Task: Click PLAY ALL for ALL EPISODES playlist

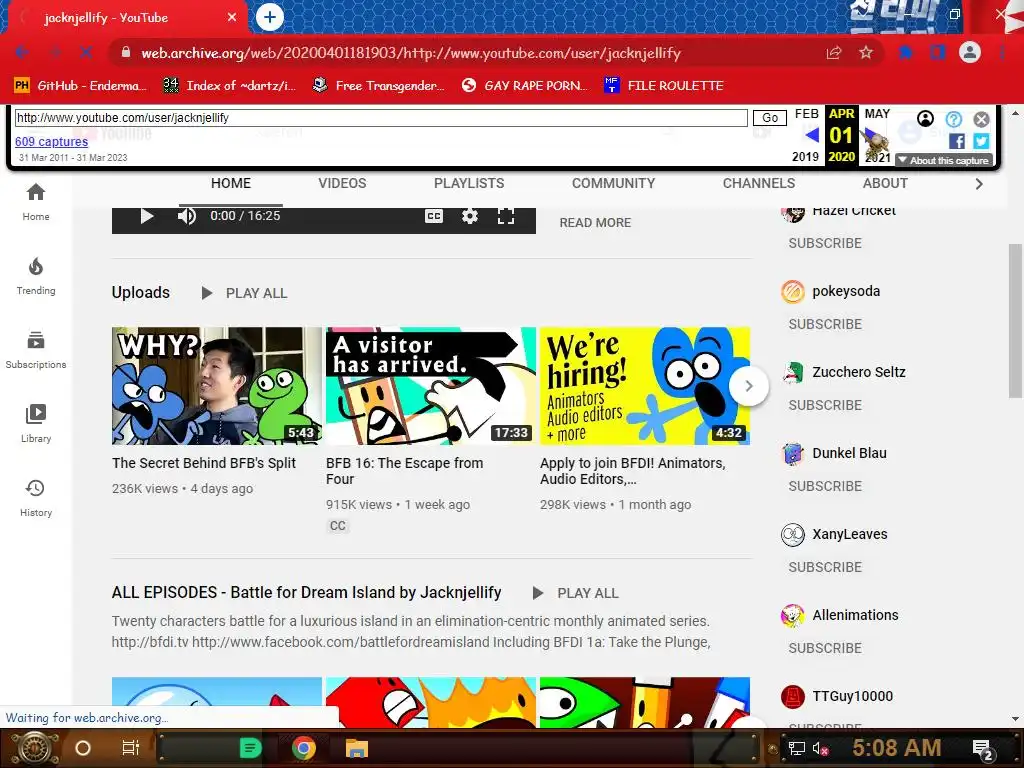Action: point(575,593)
